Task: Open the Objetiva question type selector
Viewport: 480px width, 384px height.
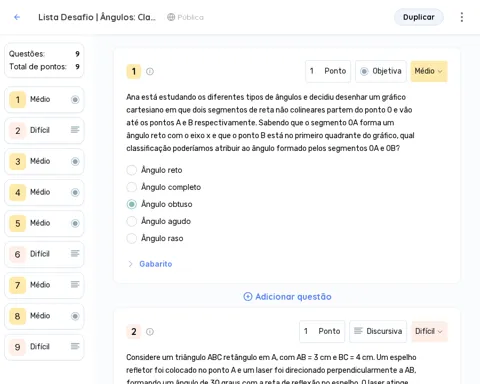Action: coord(381,71)
